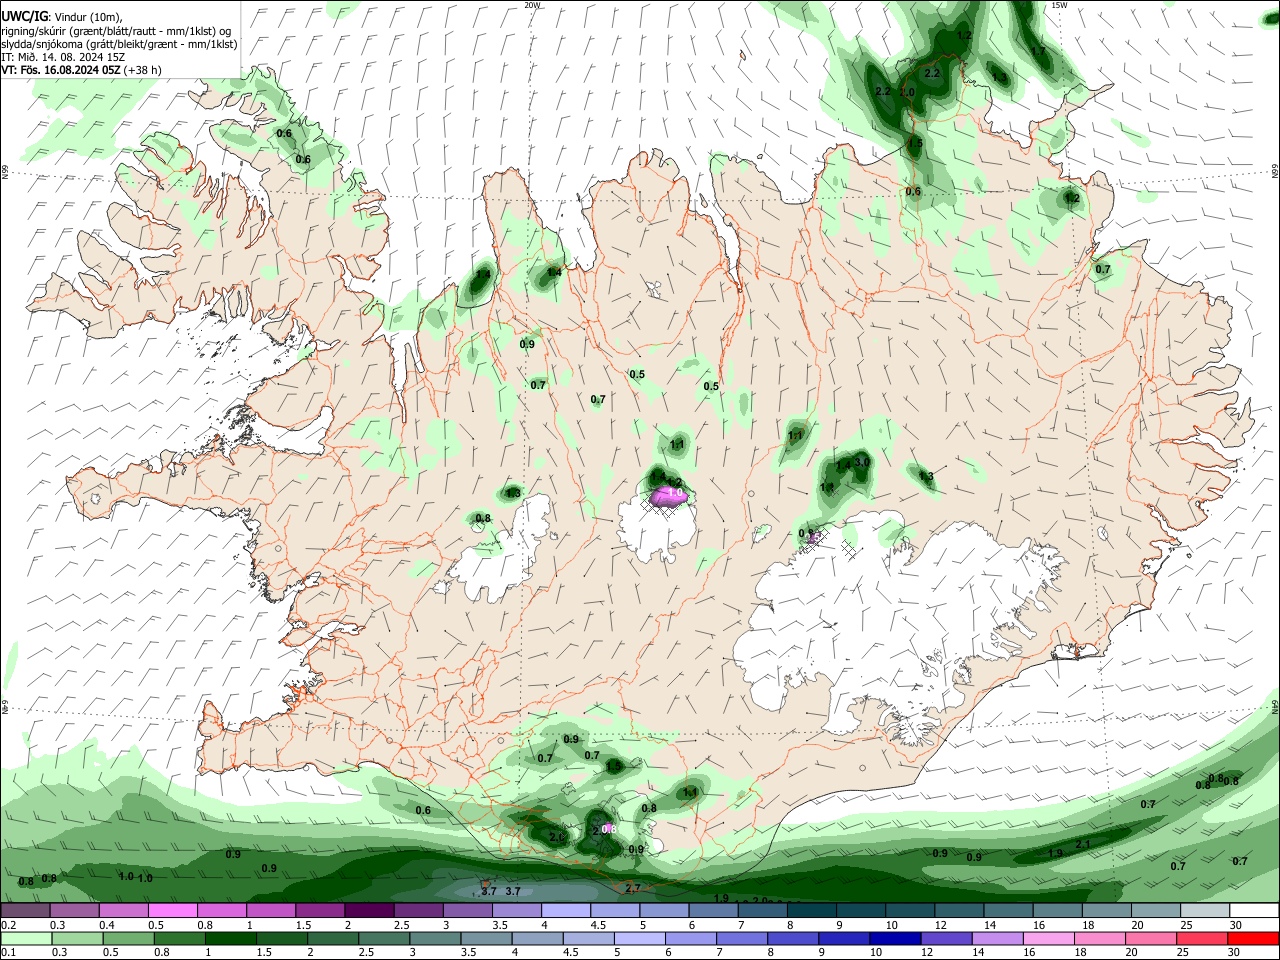
Task: Click the deep blue 10 swatch in lower legend
Action: (x=895, y=938)
